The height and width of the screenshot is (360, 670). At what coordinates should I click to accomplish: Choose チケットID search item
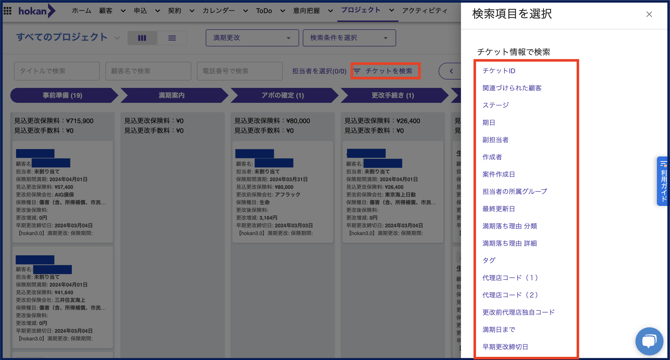[x=499, y=71]
